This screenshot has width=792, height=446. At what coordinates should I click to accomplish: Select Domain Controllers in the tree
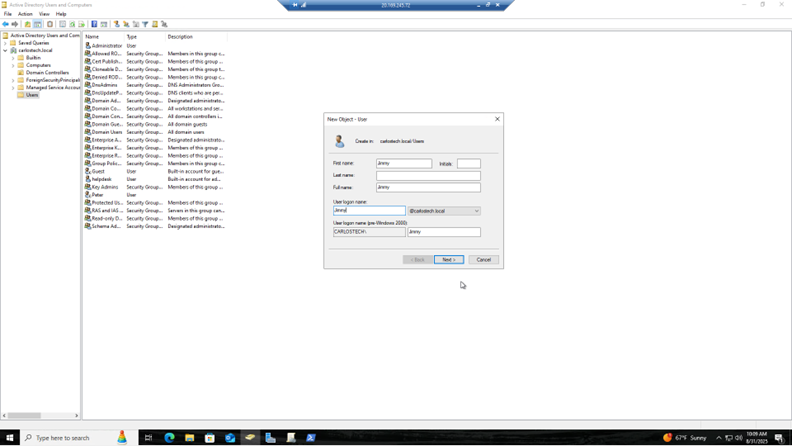(x=47, y=73)
